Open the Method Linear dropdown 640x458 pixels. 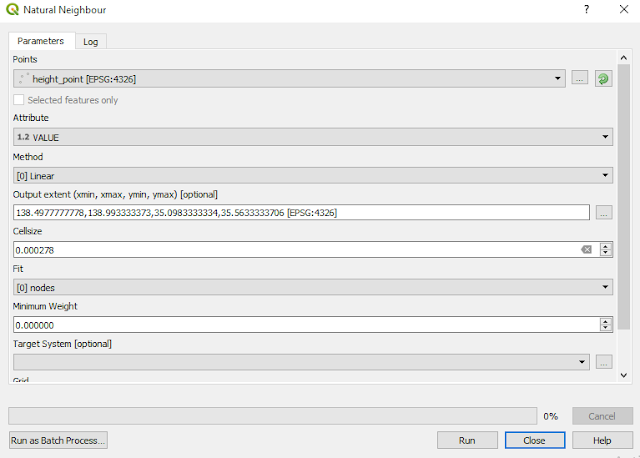313,176
